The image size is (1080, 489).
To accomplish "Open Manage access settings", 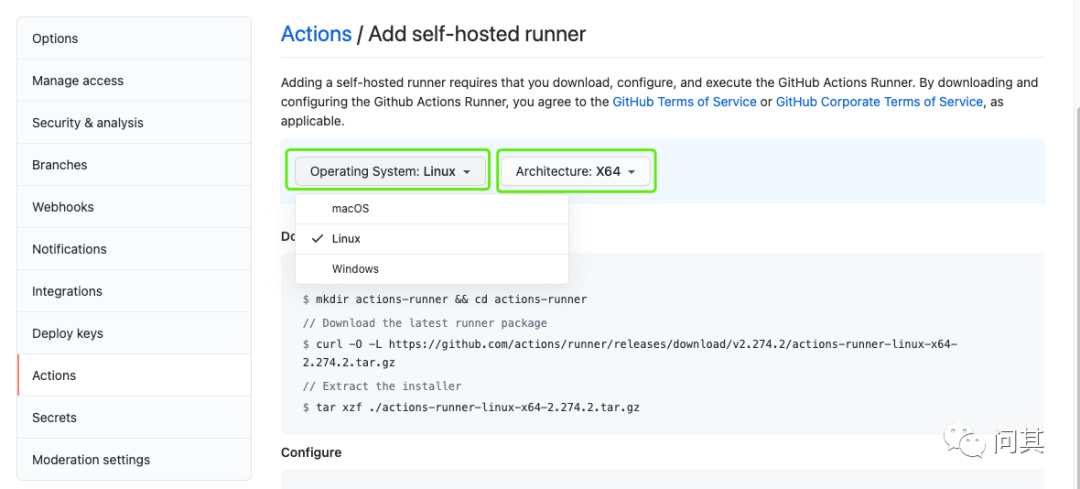I will tap(134, 81).
